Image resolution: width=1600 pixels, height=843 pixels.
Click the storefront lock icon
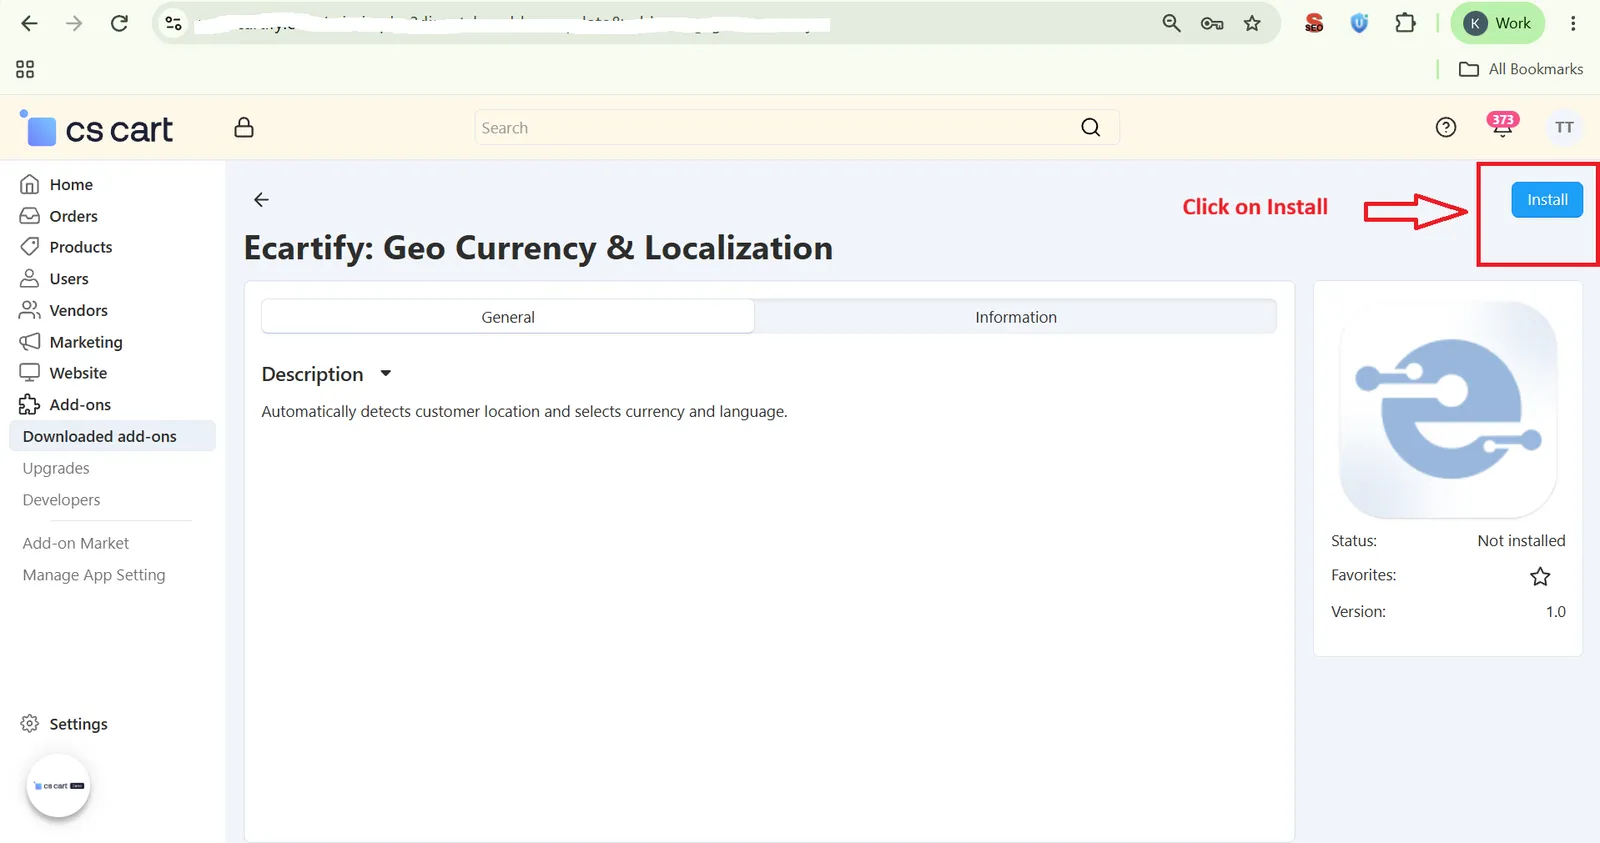[244, 127]
